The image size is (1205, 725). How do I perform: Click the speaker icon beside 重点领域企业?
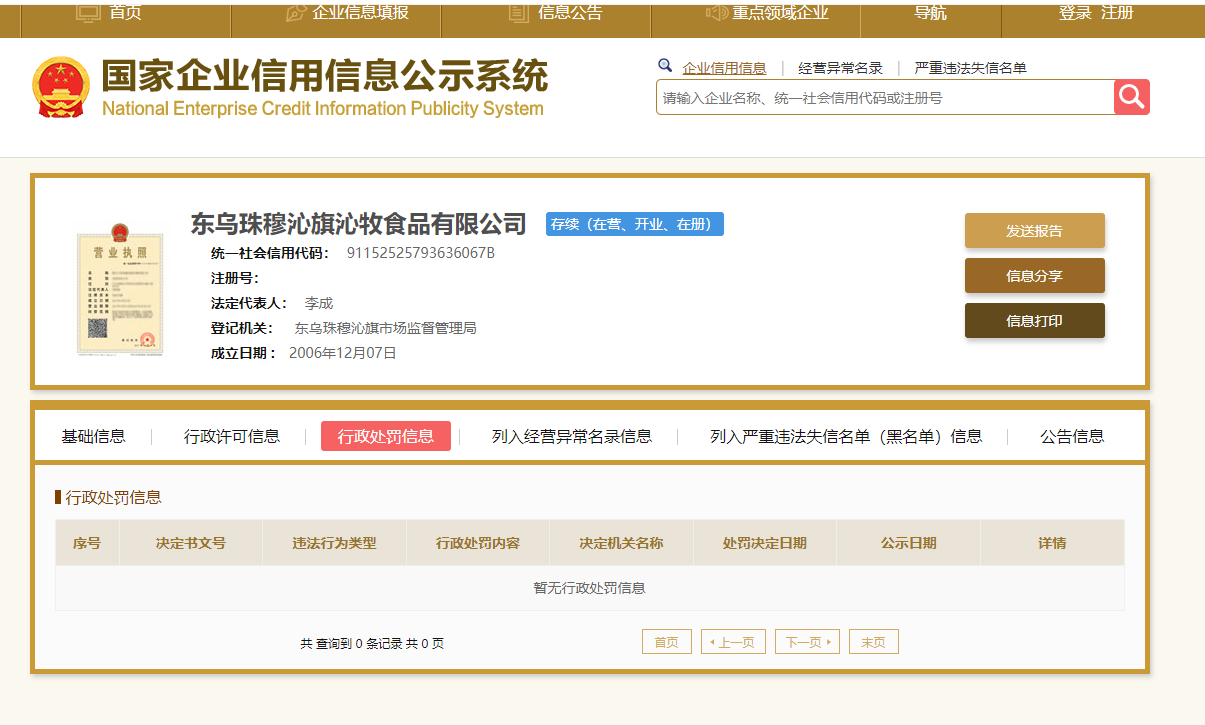coord(716,13)
